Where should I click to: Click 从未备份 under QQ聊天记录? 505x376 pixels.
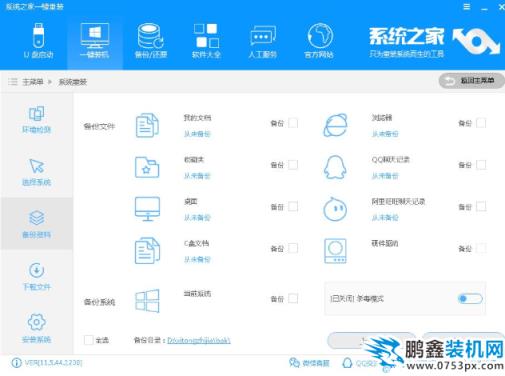click(385, 176)
